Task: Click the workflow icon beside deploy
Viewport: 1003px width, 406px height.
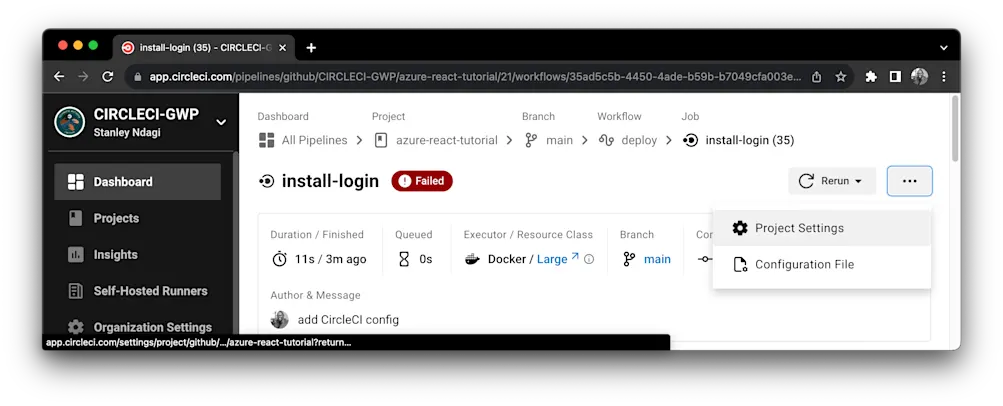Action: pyautogui.click(x=606, y=140)
